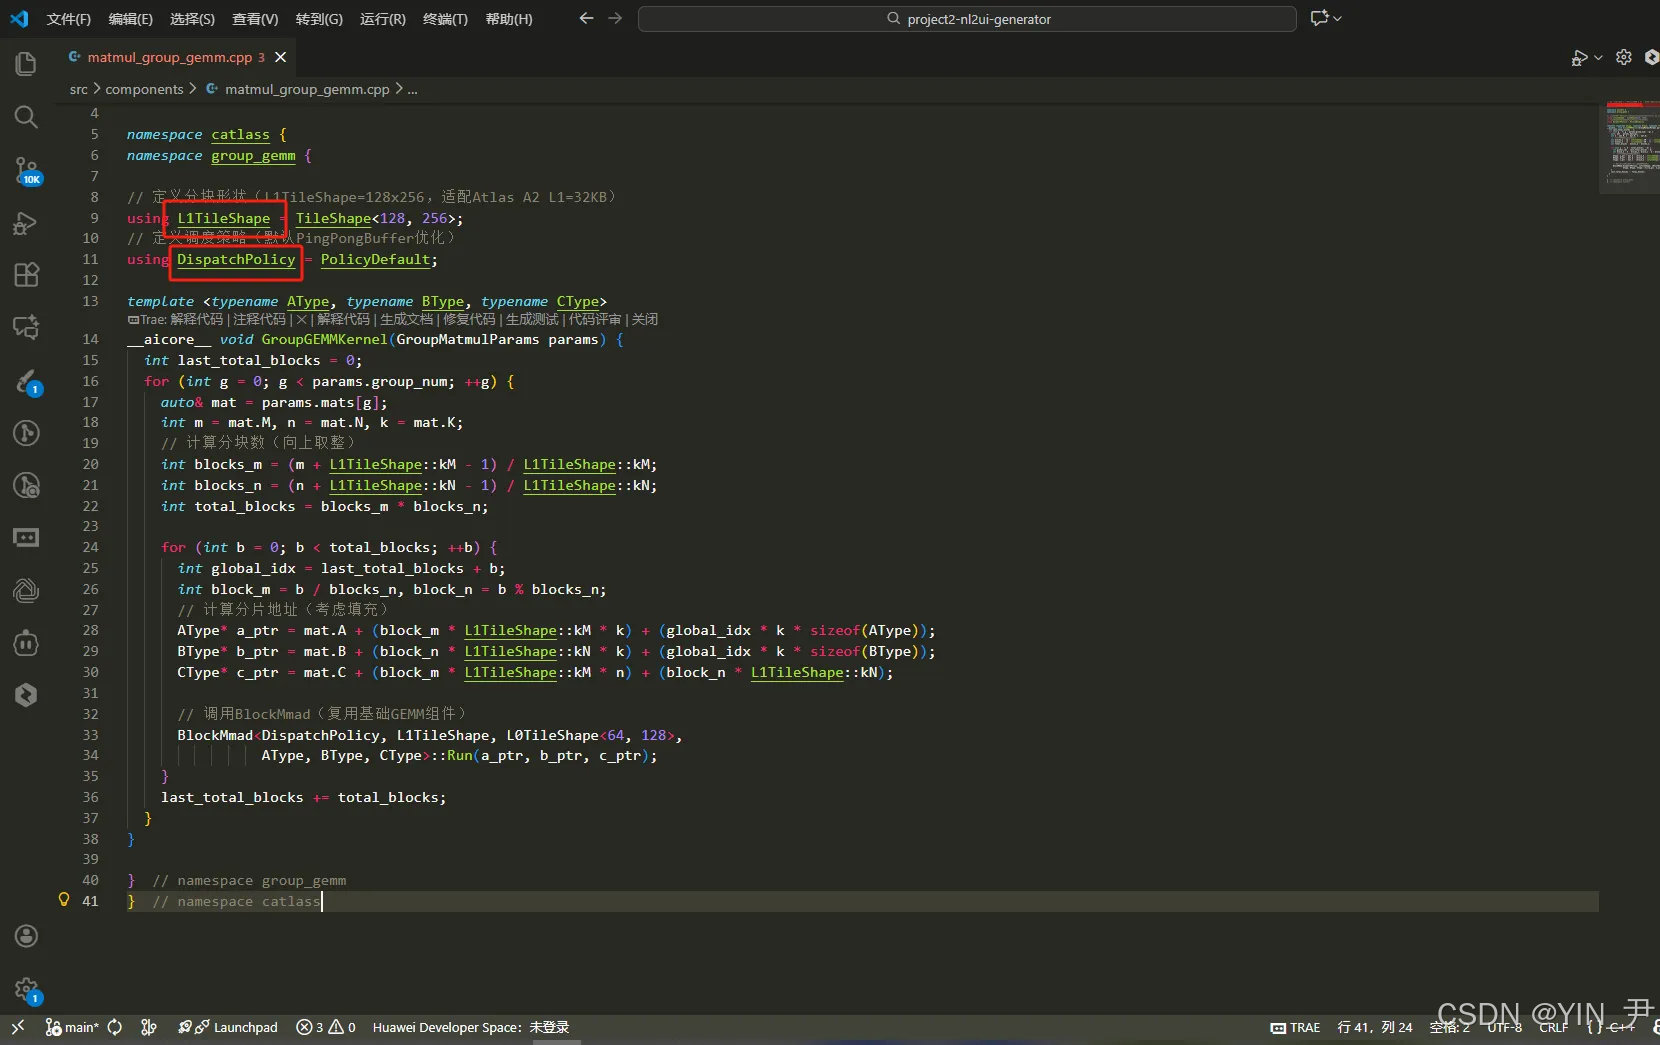Viewport: 1660px width, 1045px height.
Task: Click the TRAE status bar item
Action: [1295, 1027]
